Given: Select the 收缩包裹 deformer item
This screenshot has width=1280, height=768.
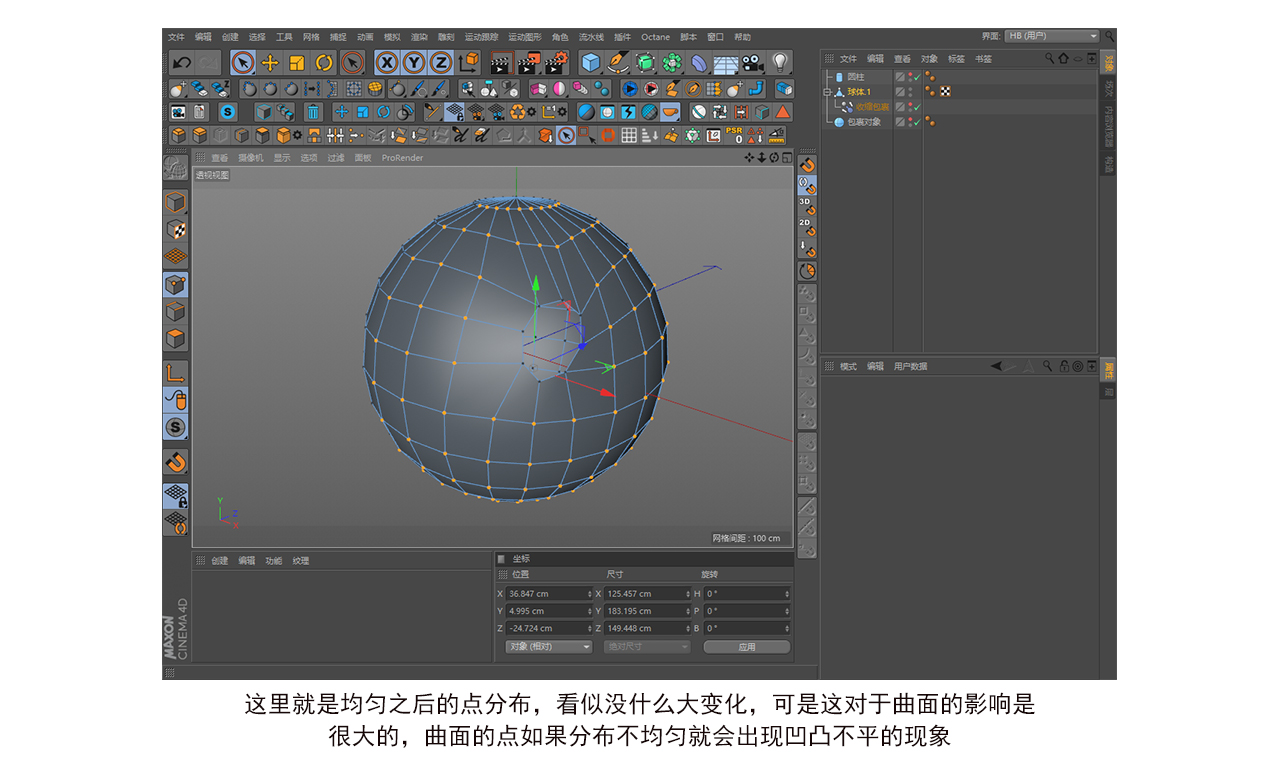Looking at the screenshot, I should pyautogui.click(x=872, y=107).
